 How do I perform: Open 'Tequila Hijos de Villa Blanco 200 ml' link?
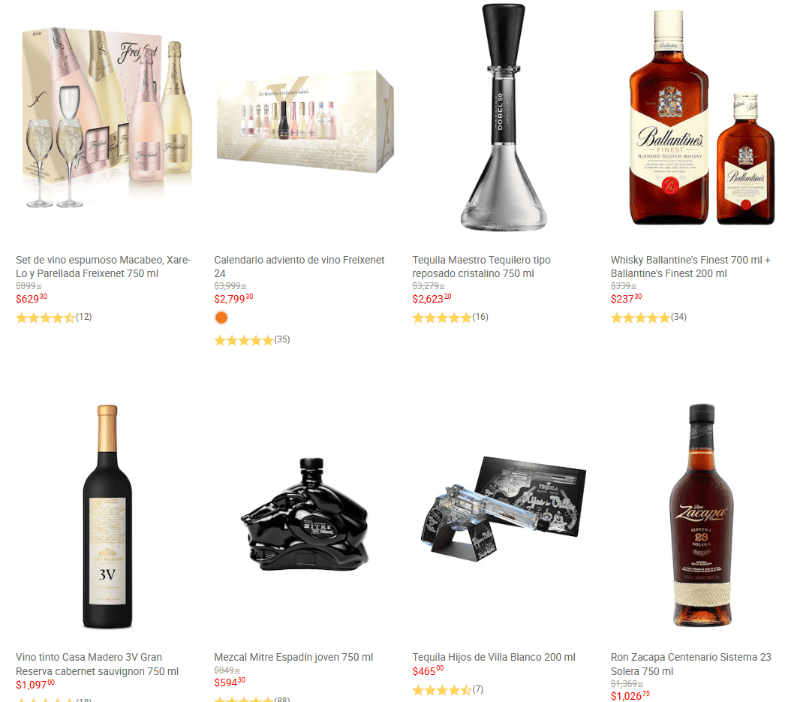point(494,657)
